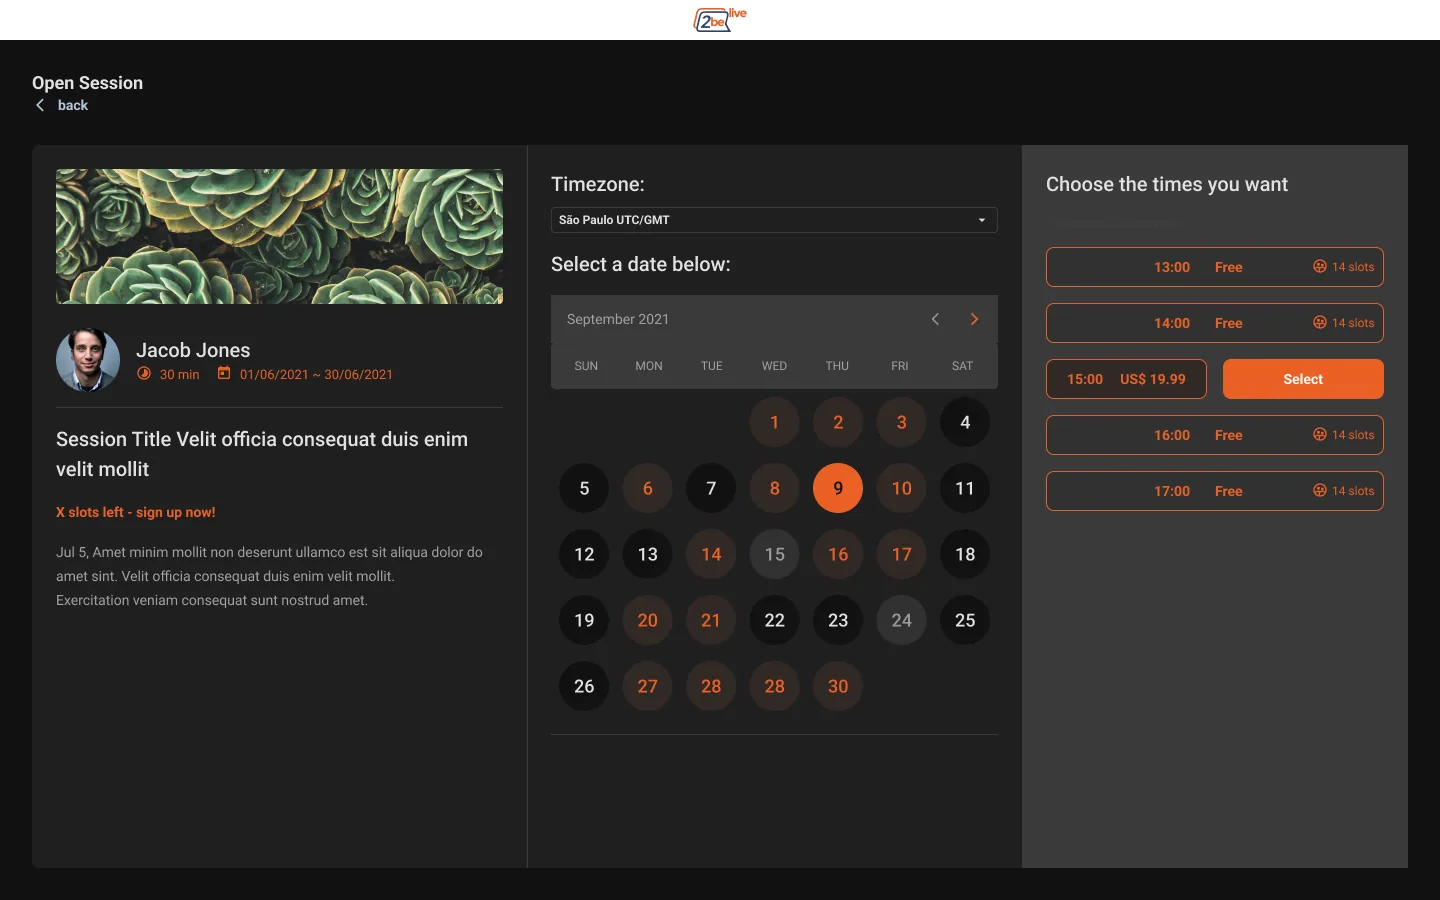Click the 30 min clock icon
Screen dimensions: 1440x900
144,373
